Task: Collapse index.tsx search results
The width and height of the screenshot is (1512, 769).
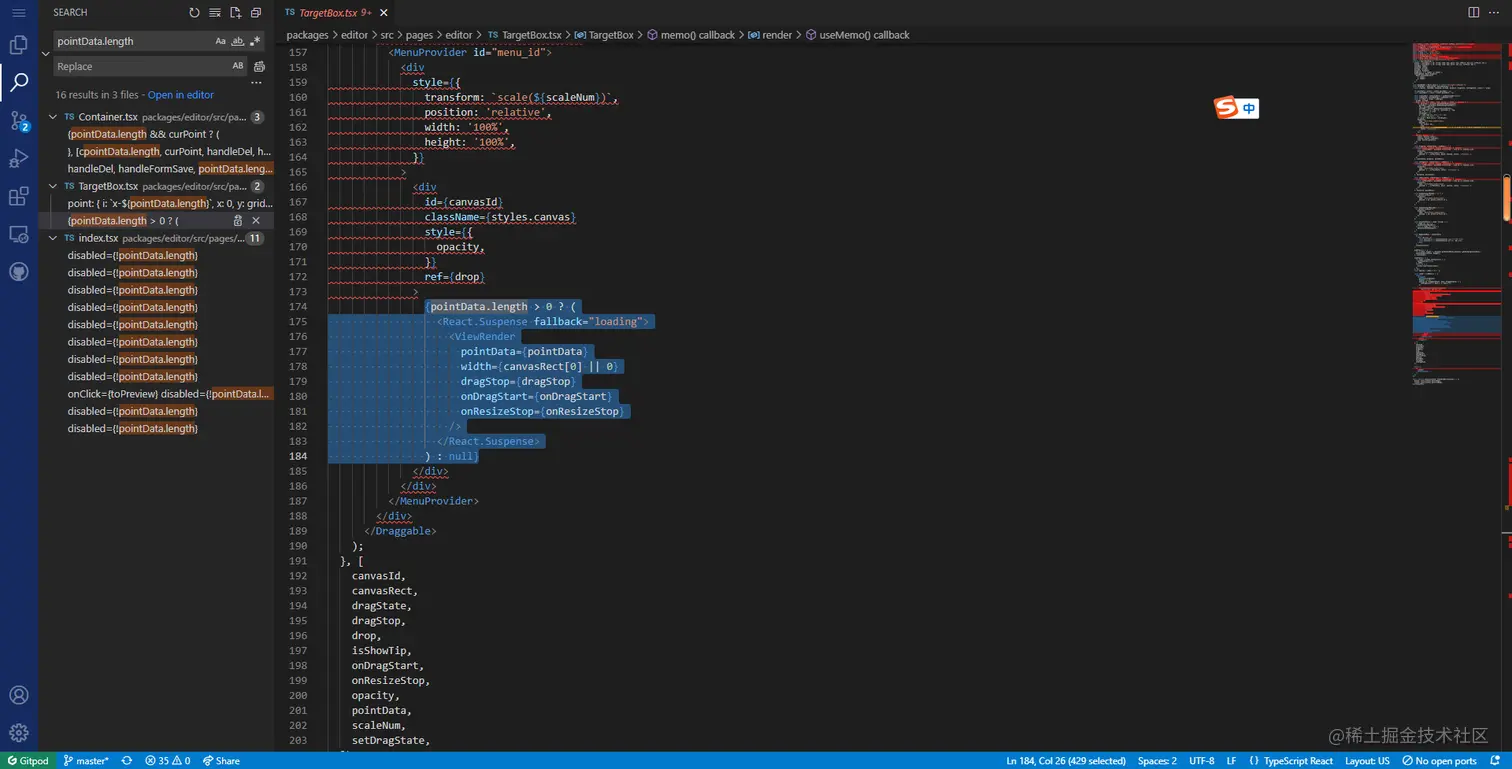Action: 53,238
